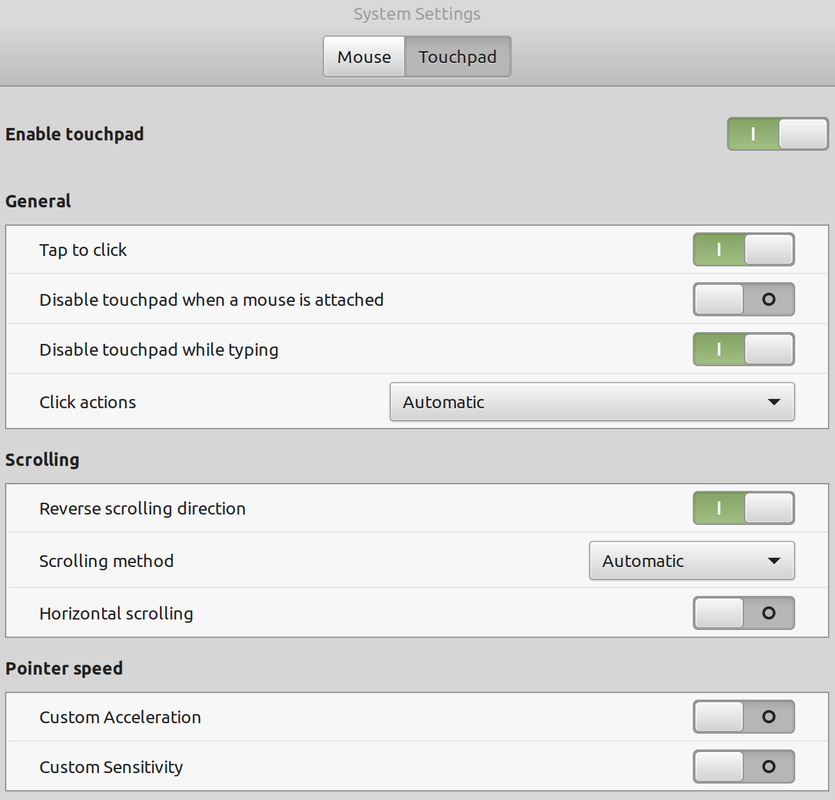
Task: Turn on Custom Acceleration
Action: click(x=743, y=717)
